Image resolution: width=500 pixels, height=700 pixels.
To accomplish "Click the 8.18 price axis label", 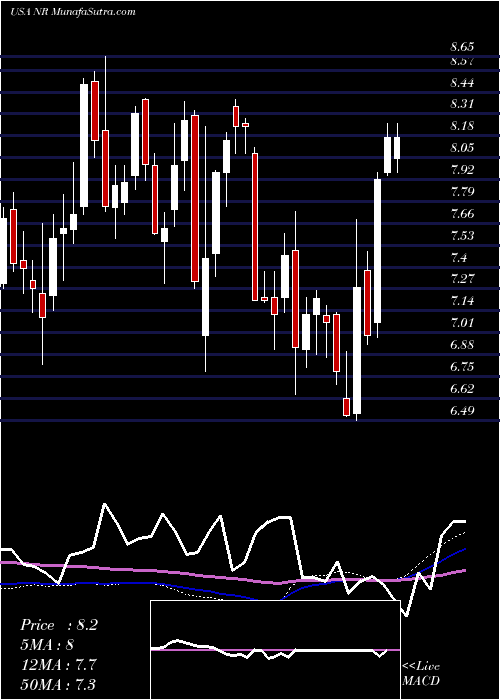I will pos(462,126).
